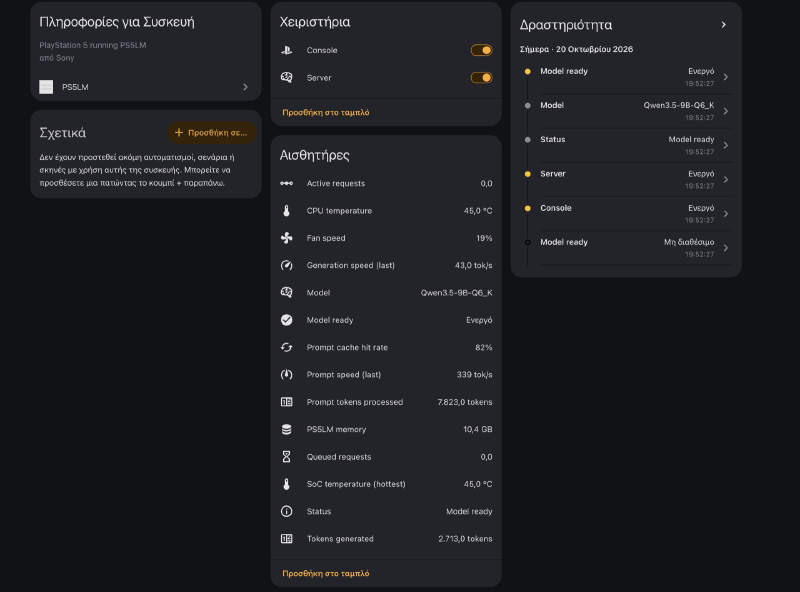Click the Queued requests sensor label
The image size is (800, 592).
tap(339, 457)
